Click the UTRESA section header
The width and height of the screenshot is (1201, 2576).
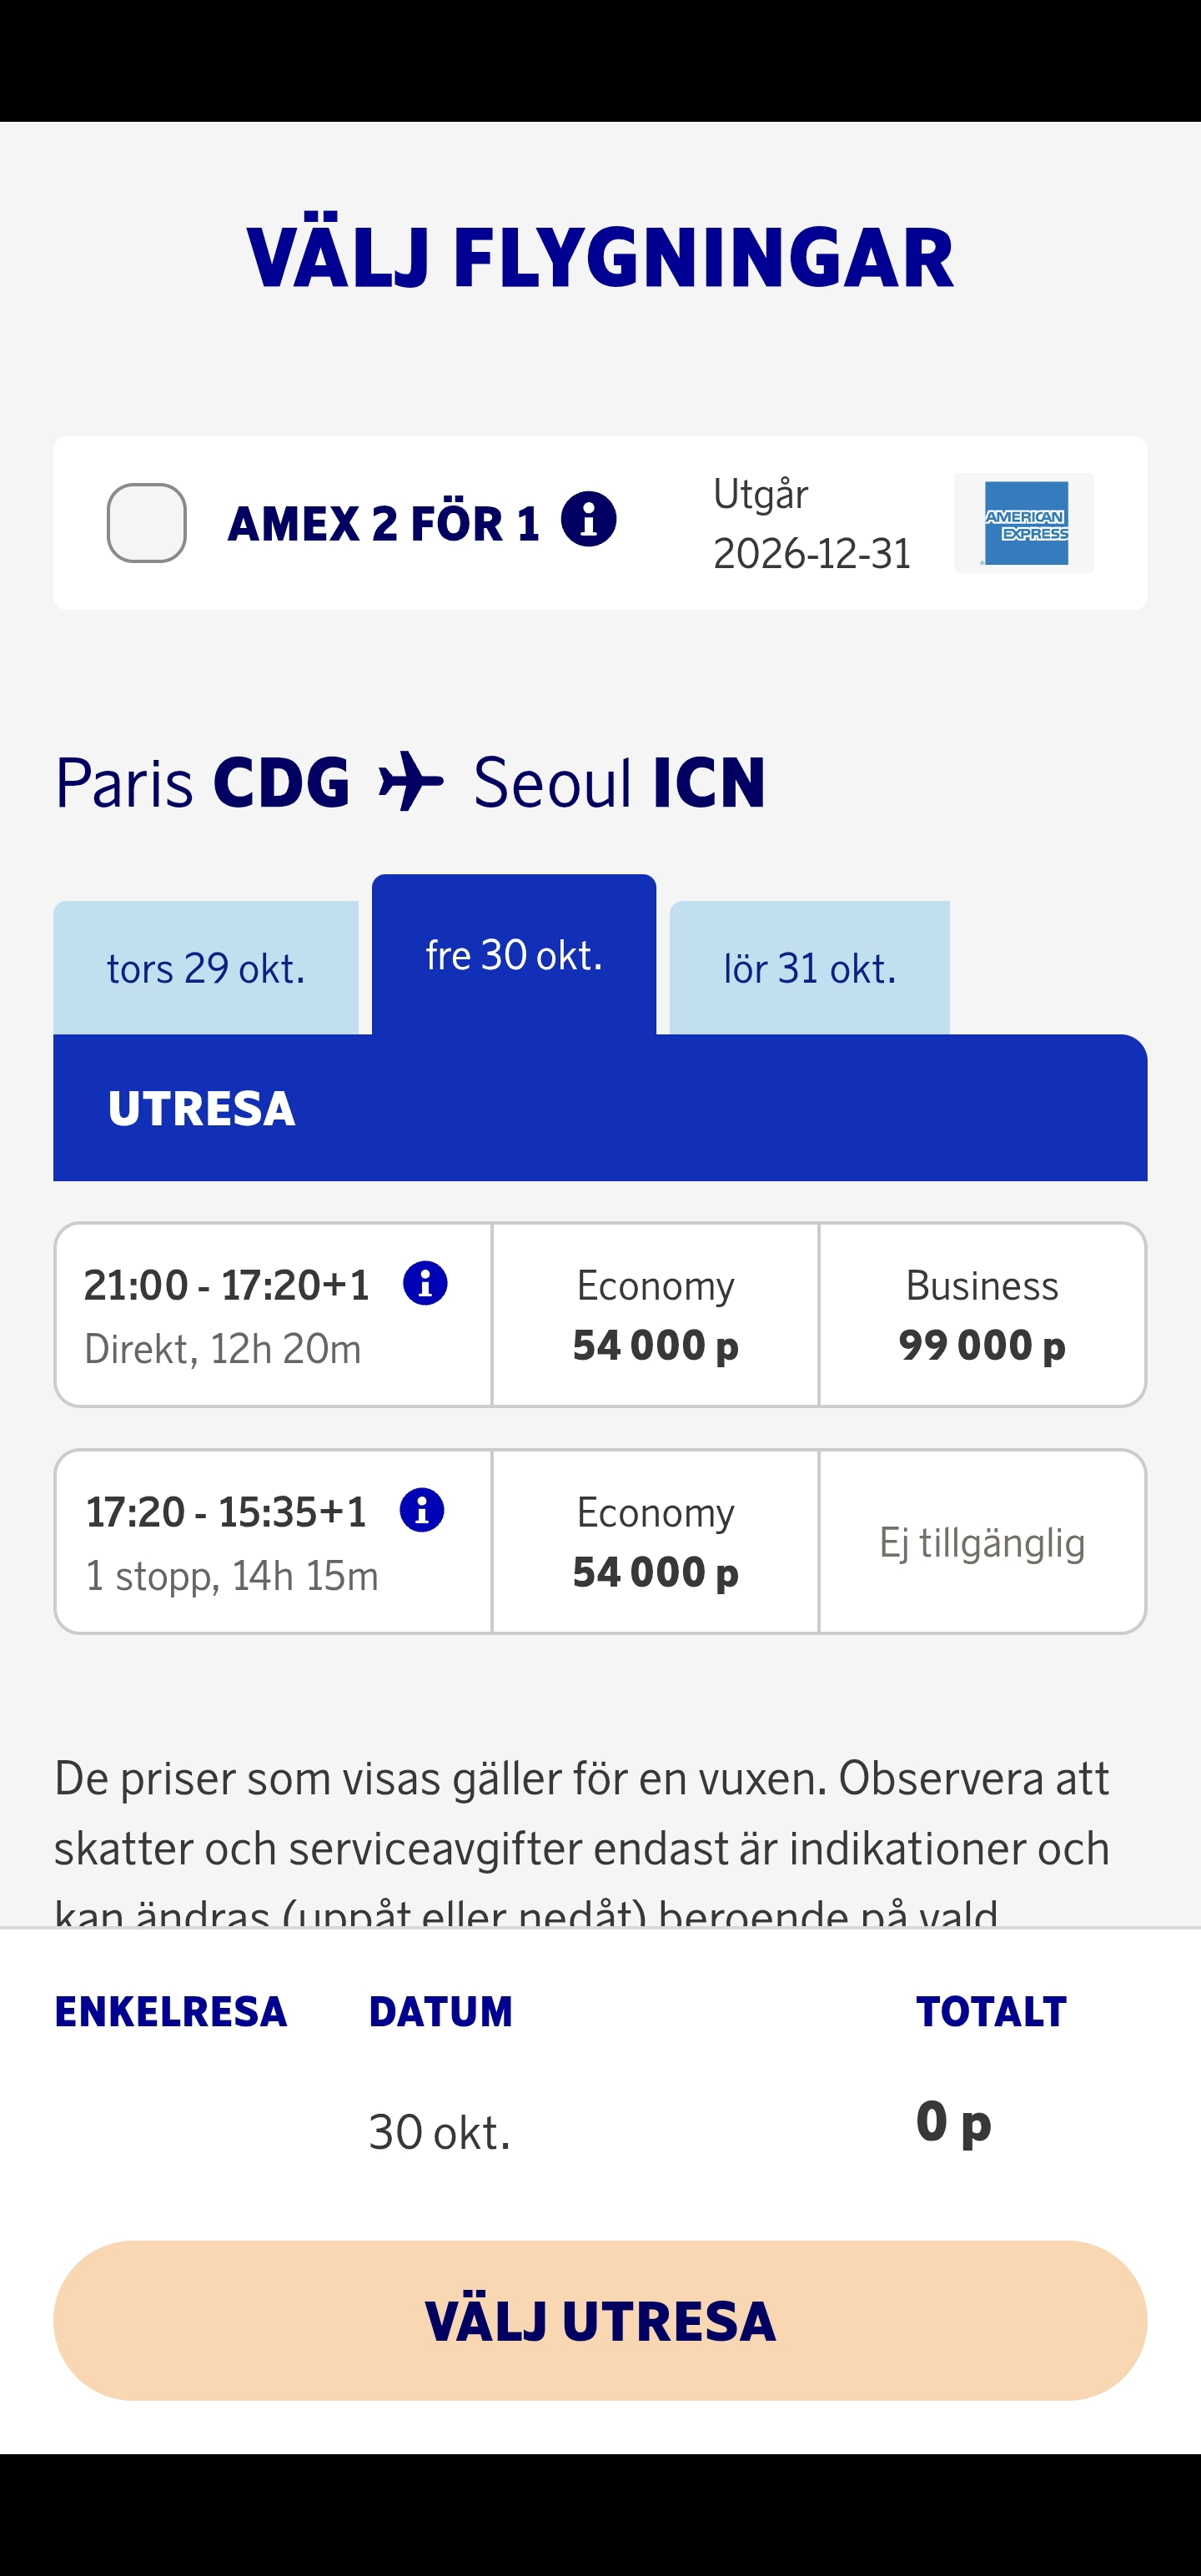click(x=600, y=1108)
